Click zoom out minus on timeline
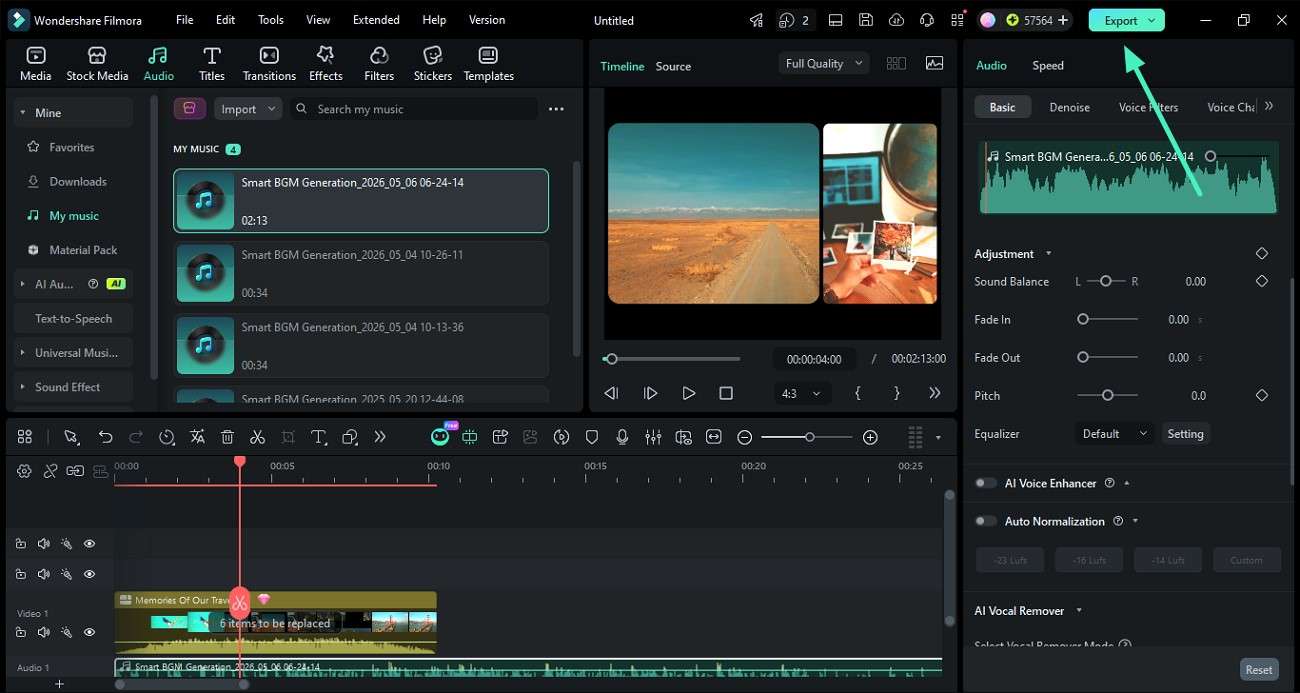Viewport: 1300px width, 693px height. (x=745, y=437)
